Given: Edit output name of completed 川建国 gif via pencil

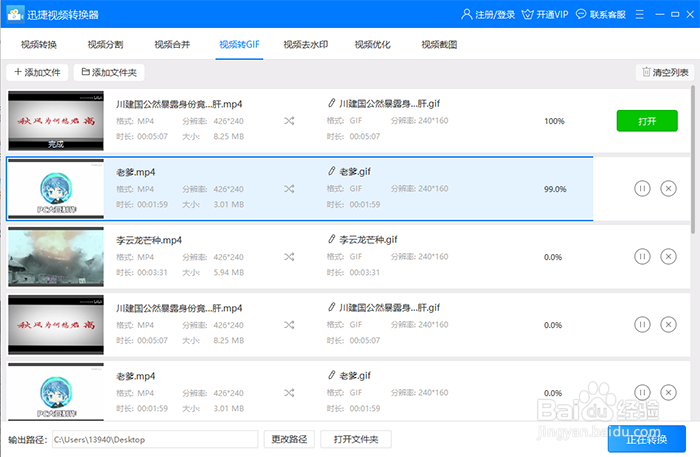Looking at the screenshot, I should tap(331, 103).
